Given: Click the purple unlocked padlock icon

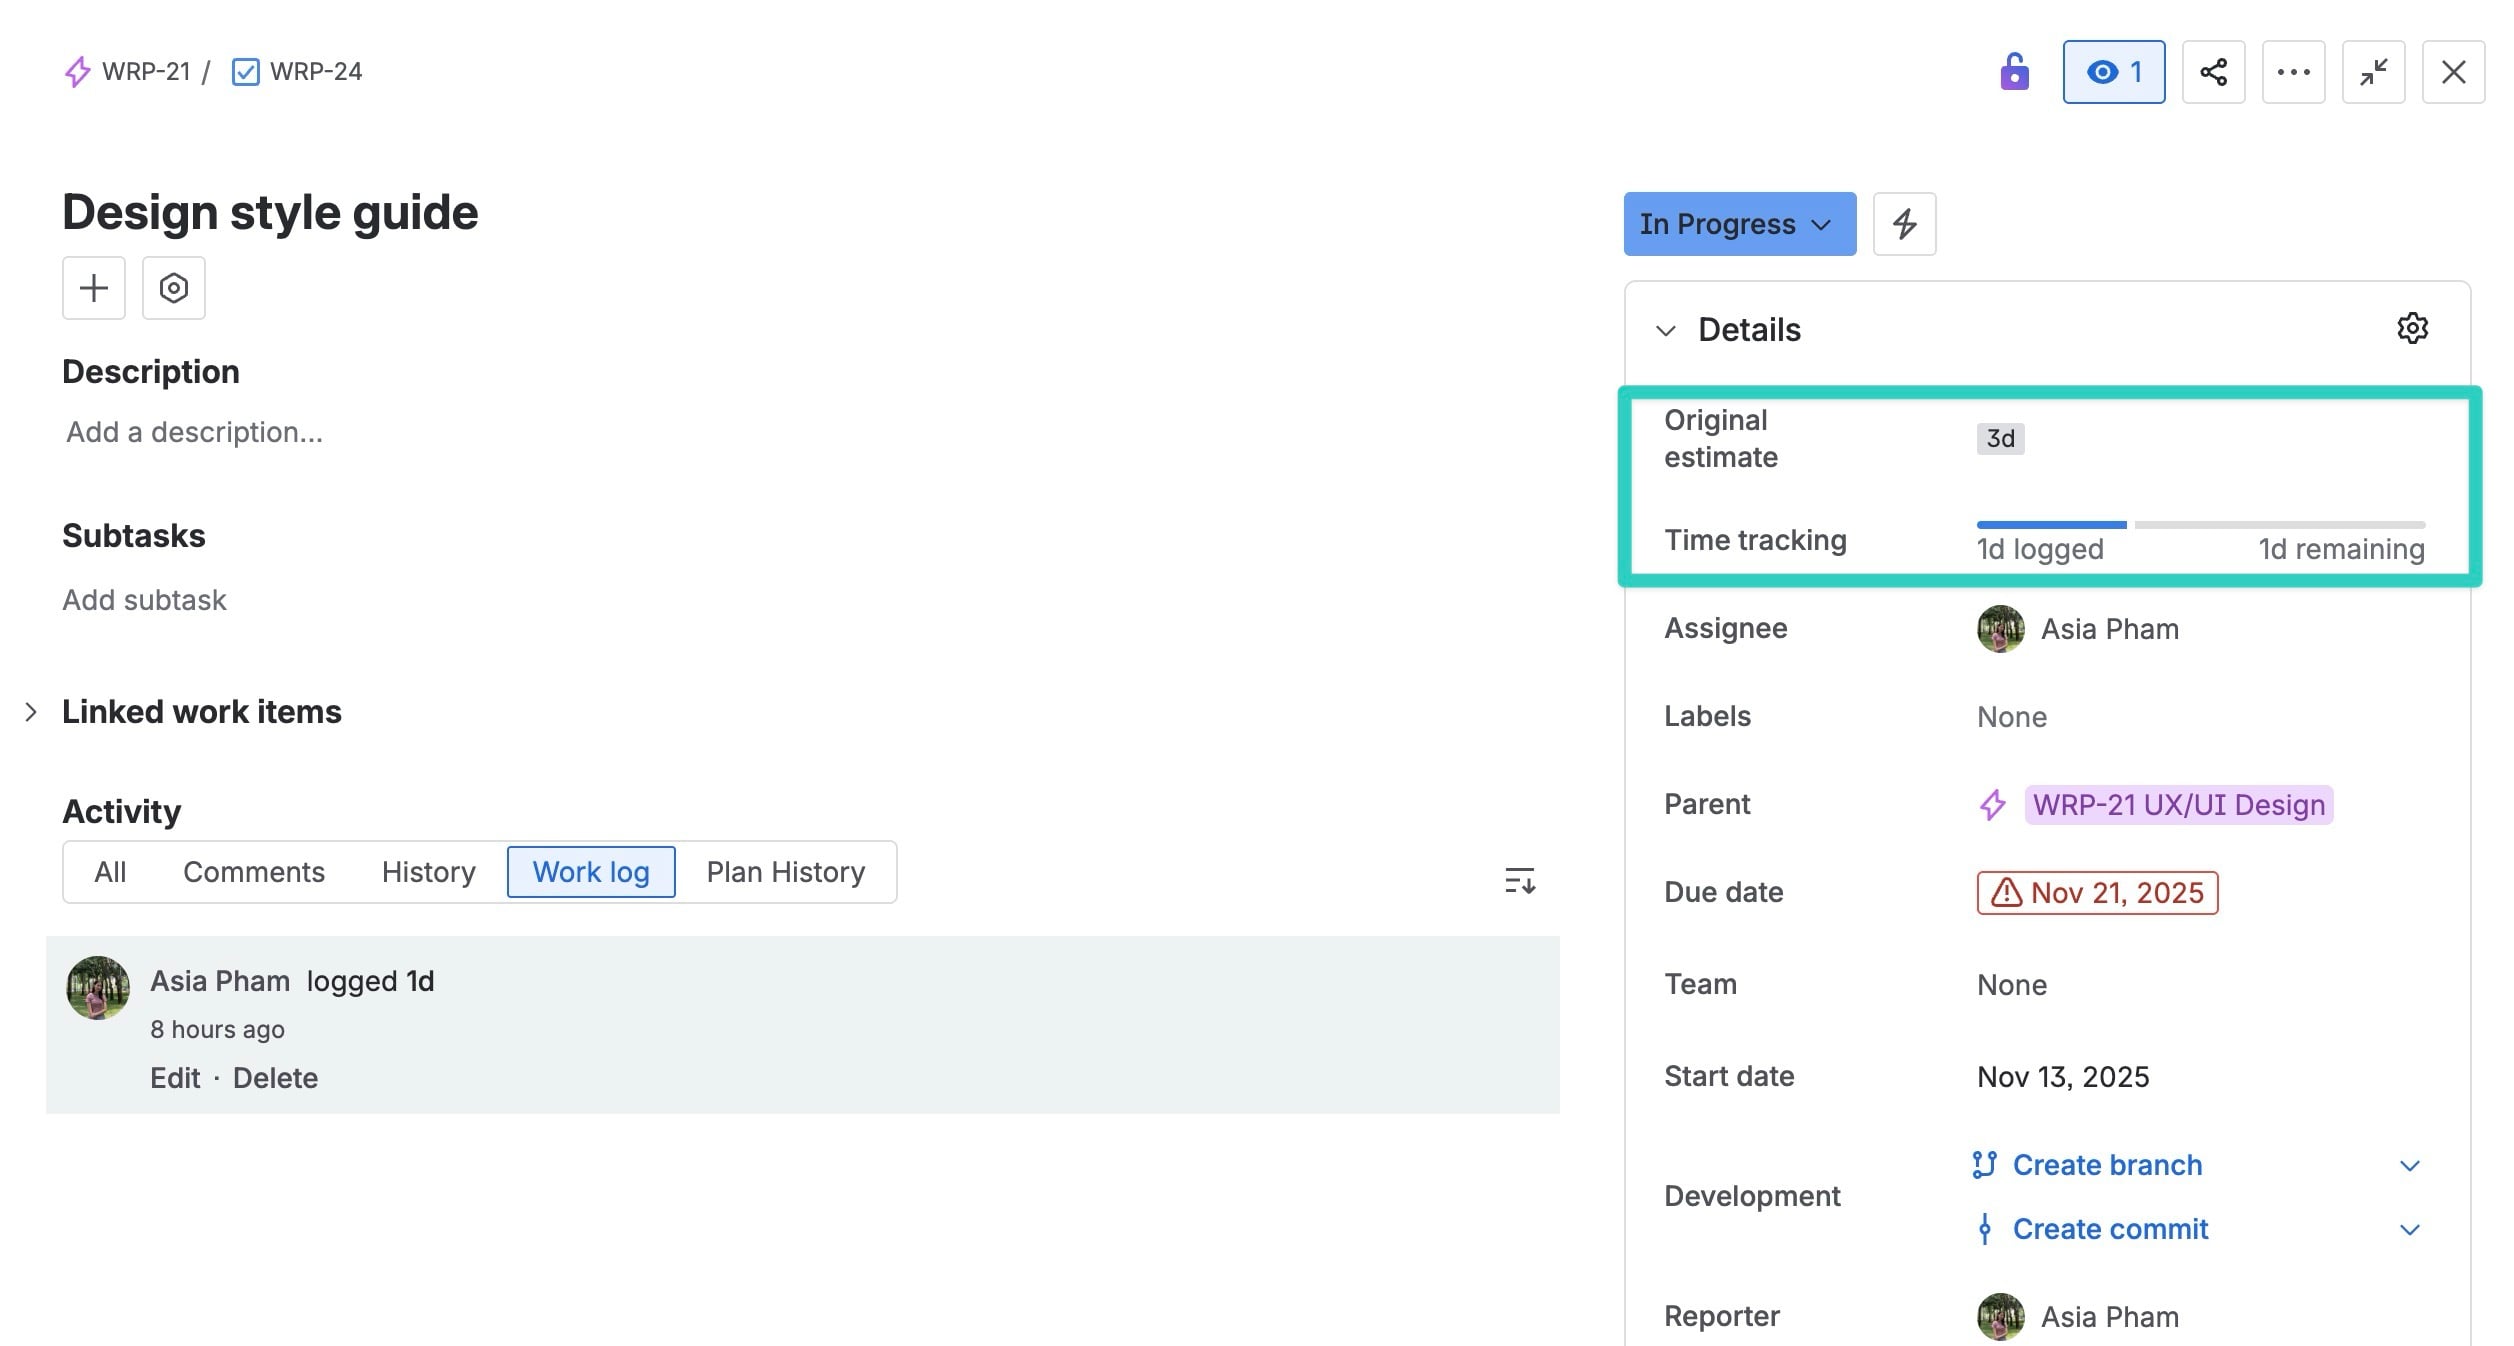Looking at the screenshot, I should point(2014,72).
